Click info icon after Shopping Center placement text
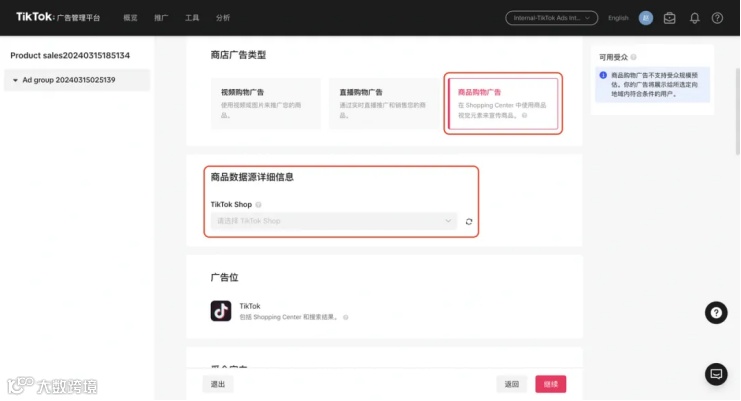This screenshot has width=741, height=401. pos(345,317)
